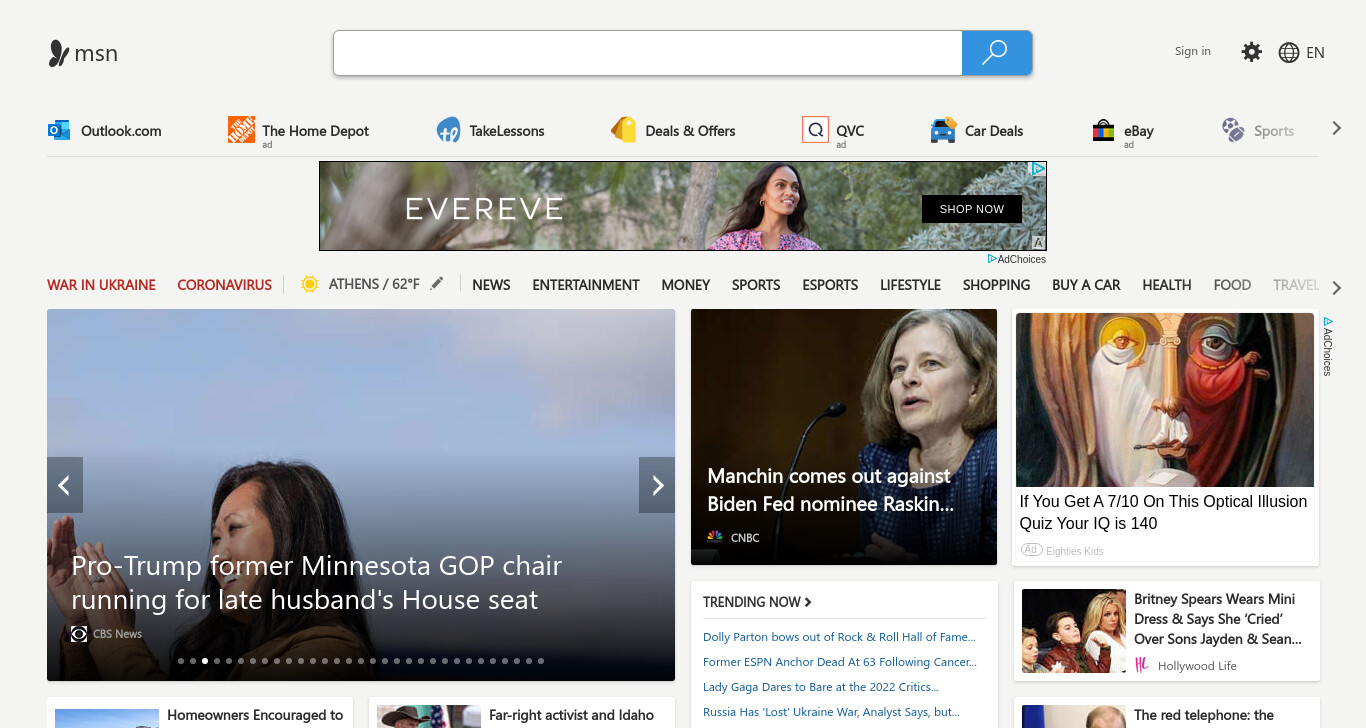Click the EN language label
Image resolution: width=1366 pixels, height=728 pixels.
click(x=1315, y=53)
